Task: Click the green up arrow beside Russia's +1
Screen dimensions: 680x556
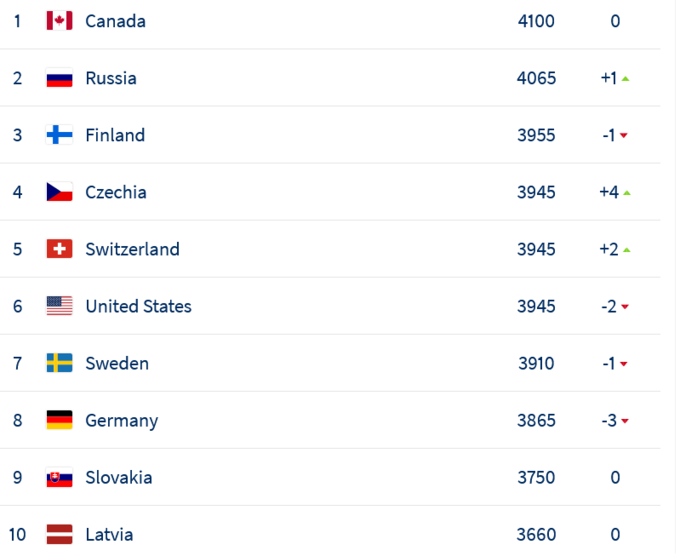Action: pos(625,79)
